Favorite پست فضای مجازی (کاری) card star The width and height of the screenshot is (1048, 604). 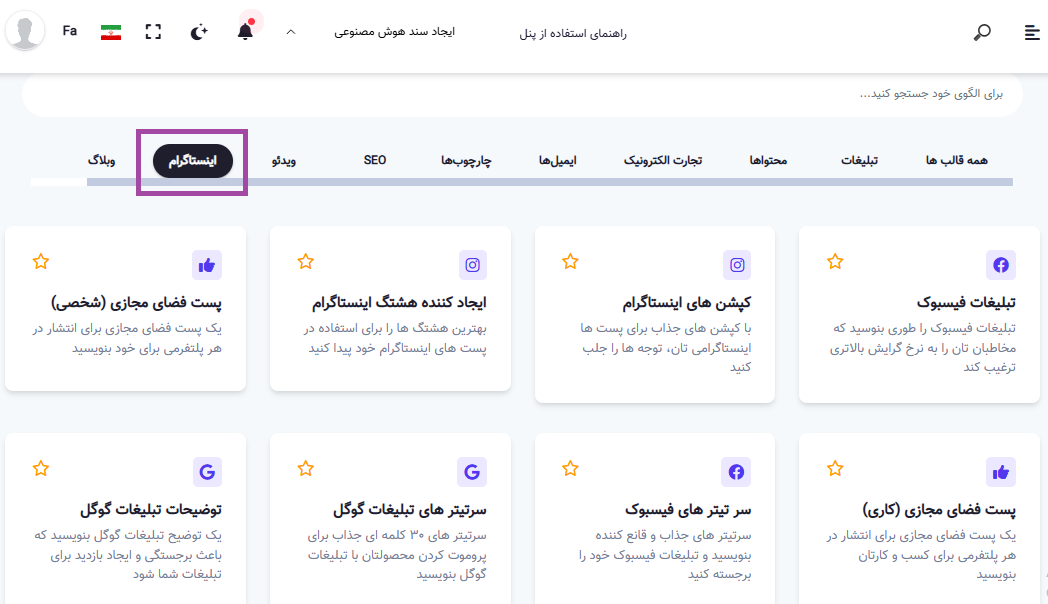[835, 468]
